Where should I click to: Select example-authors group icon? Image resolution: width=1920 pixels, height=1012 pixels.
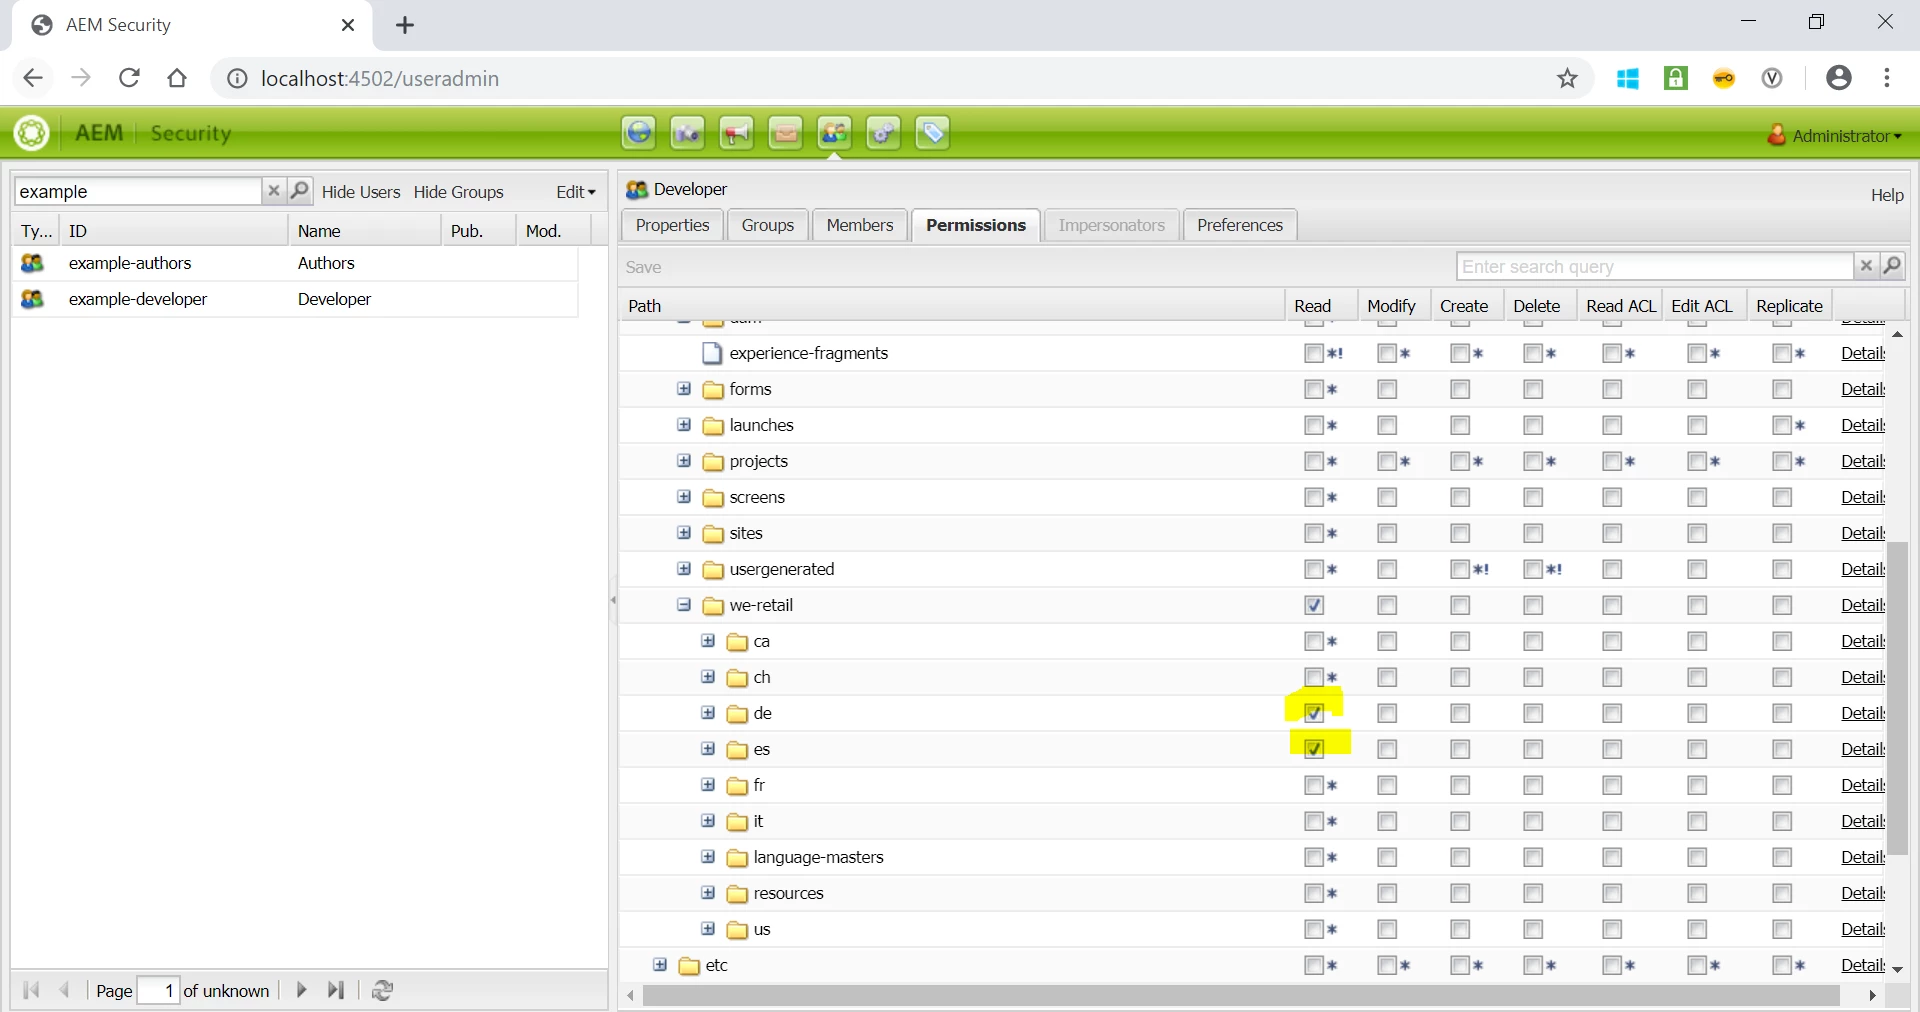coord(32,263)
